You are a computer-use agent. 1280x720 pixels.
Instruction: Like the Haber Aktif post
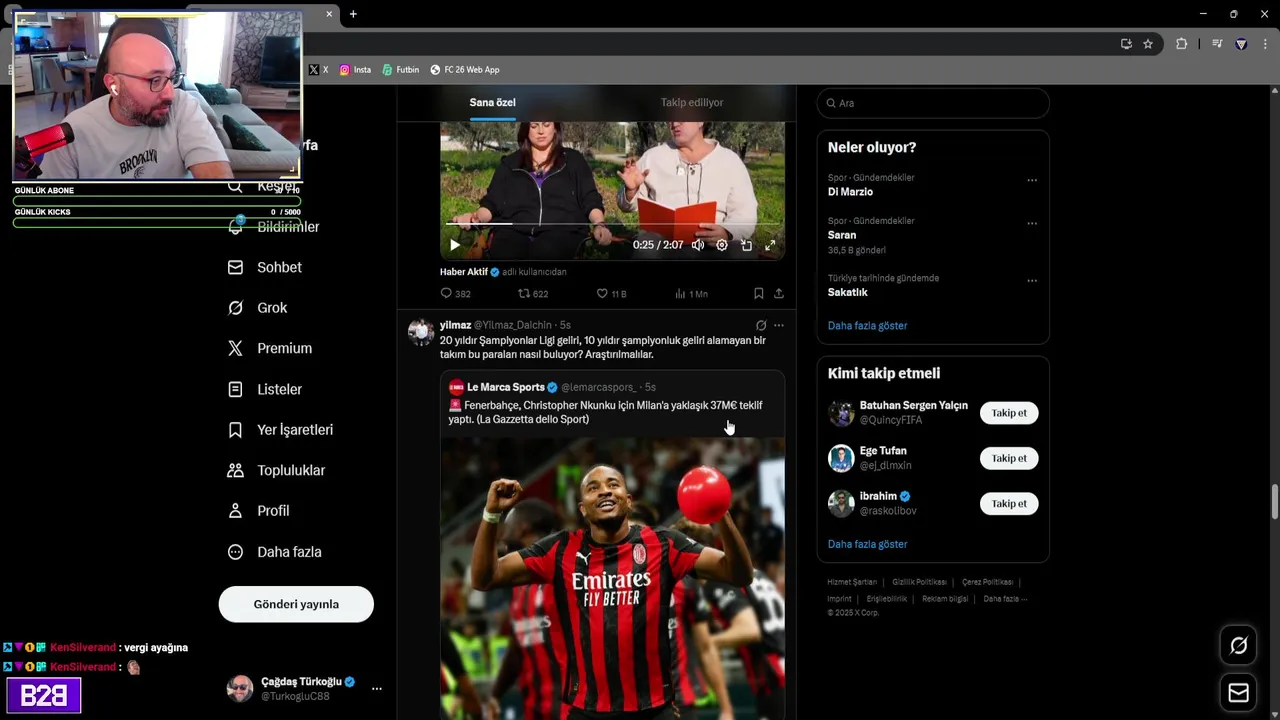point(611,294)
